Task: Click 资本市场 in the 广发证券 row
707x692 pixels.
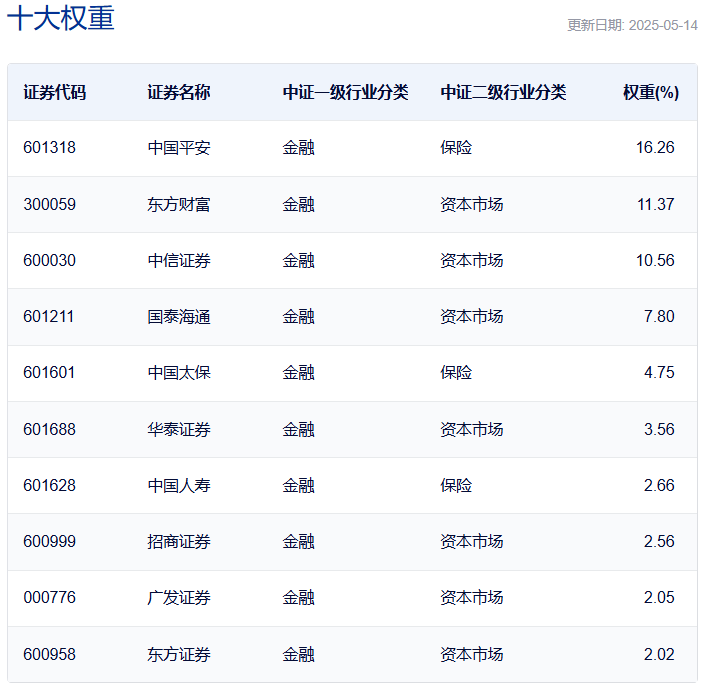Action: pos(472,598)
